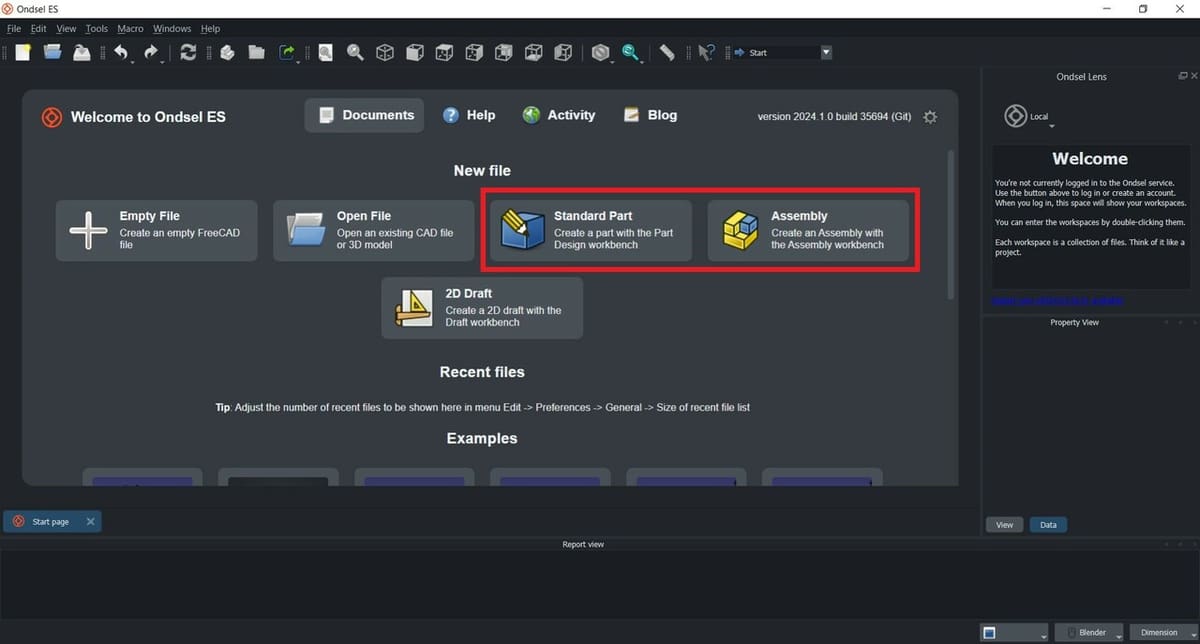Switch to the Help tab on Start page

[469, 115]
